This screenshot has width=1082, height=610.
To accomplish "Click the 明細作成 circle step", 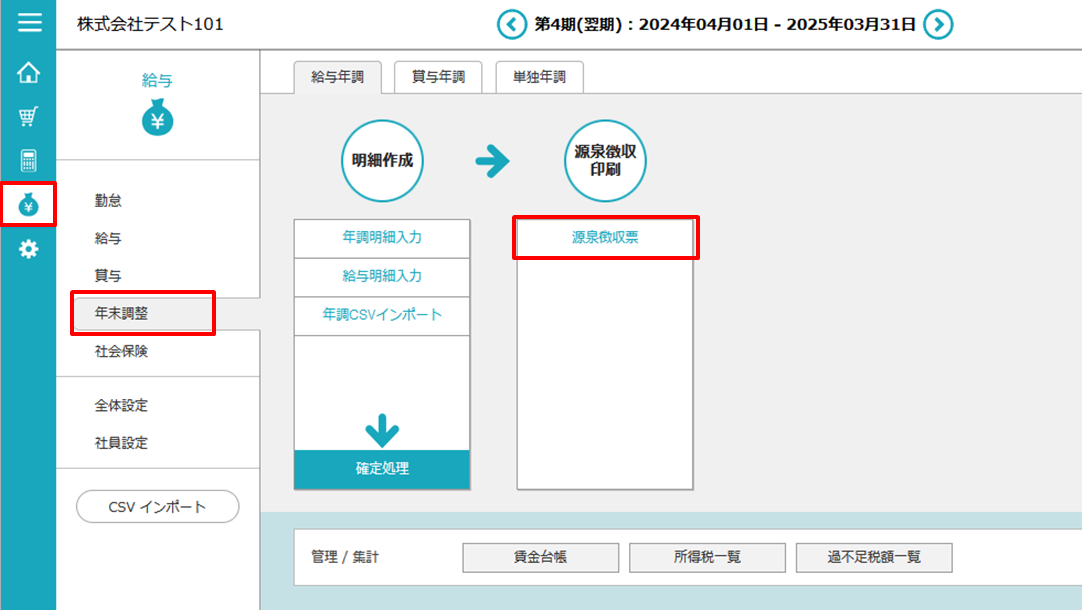I will (x=382, y=161).
